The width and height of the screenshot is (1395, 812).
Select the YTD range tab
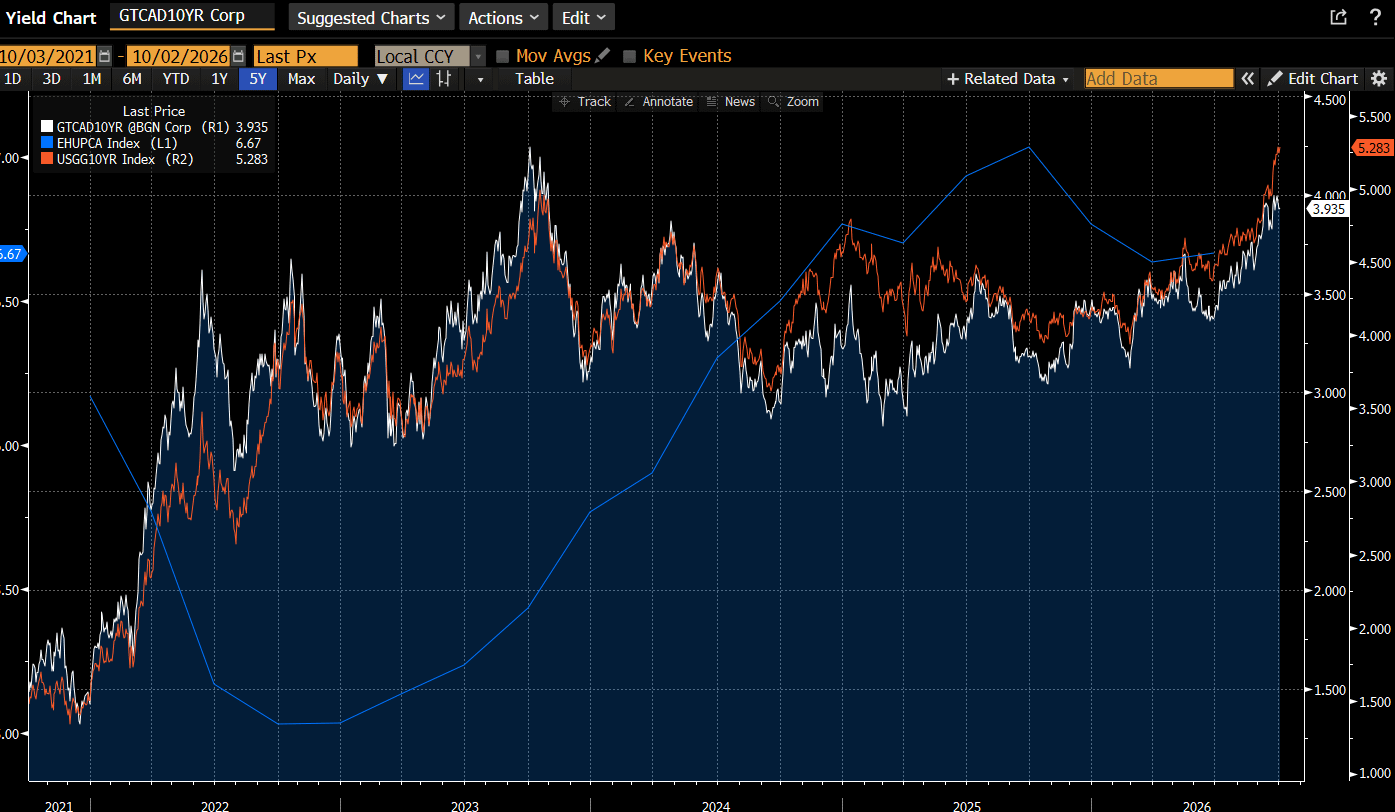pyautogui.click(x=176, y=79)
